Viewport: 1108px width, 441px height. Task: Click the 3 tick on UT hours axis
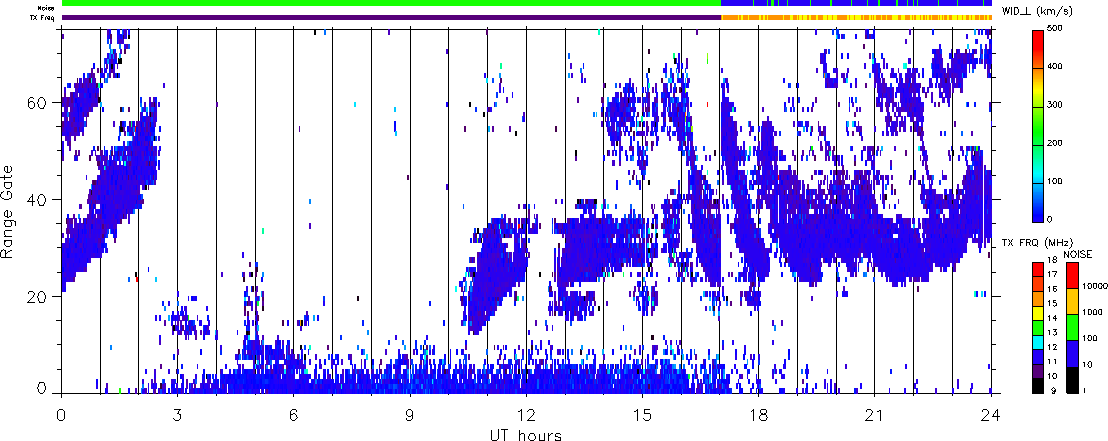click(177, 413)
